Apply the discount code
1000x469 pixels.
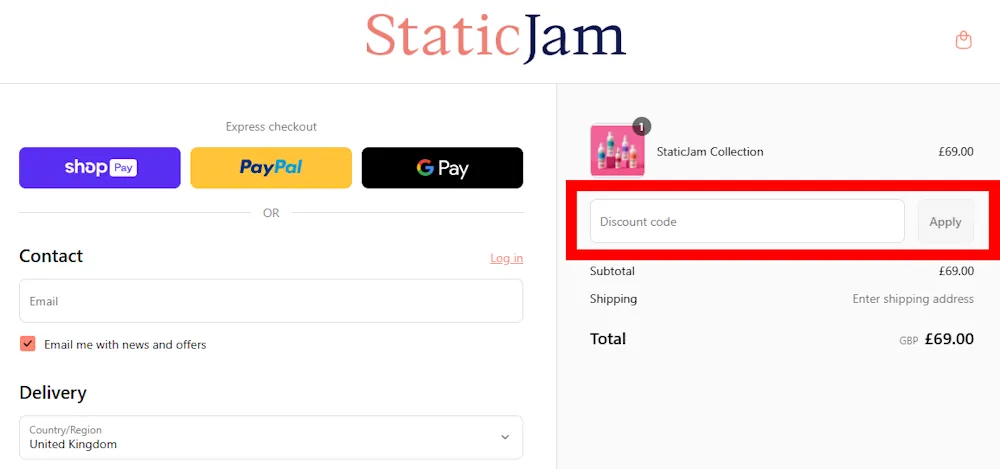945,221
